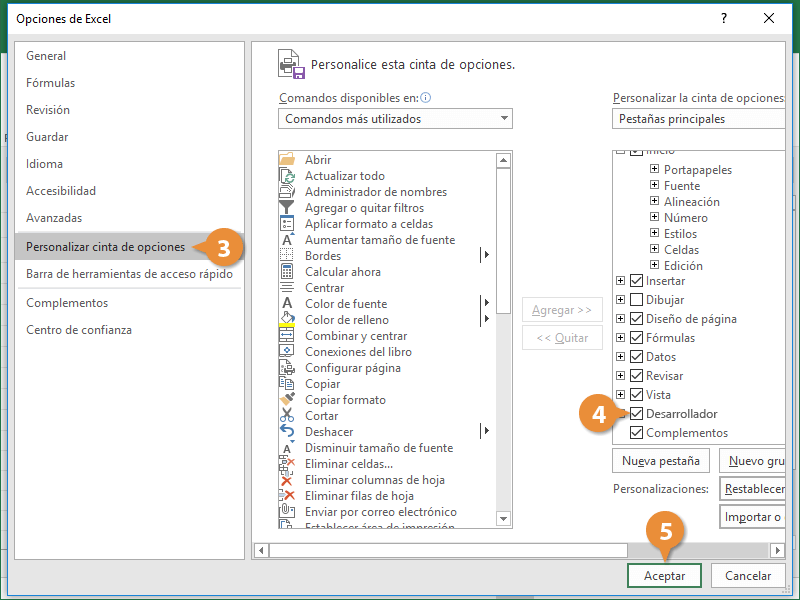The image size is (800, 600).
Task: Click the Combinar y centrar icon
Action: [287, 335]
